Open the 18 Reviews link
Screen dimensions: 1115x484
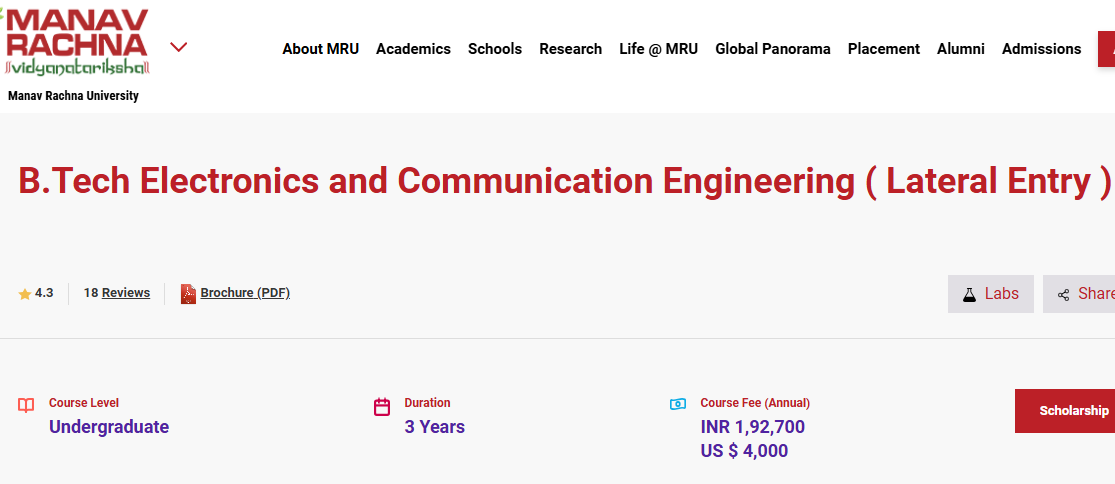coord(117,293)
